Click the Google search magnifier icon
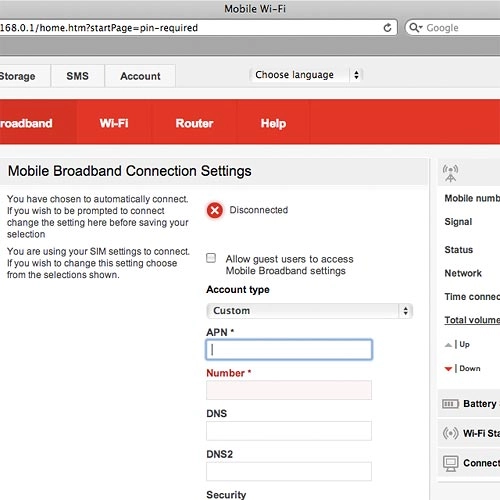The image size is (500, 500). point(413,27)
